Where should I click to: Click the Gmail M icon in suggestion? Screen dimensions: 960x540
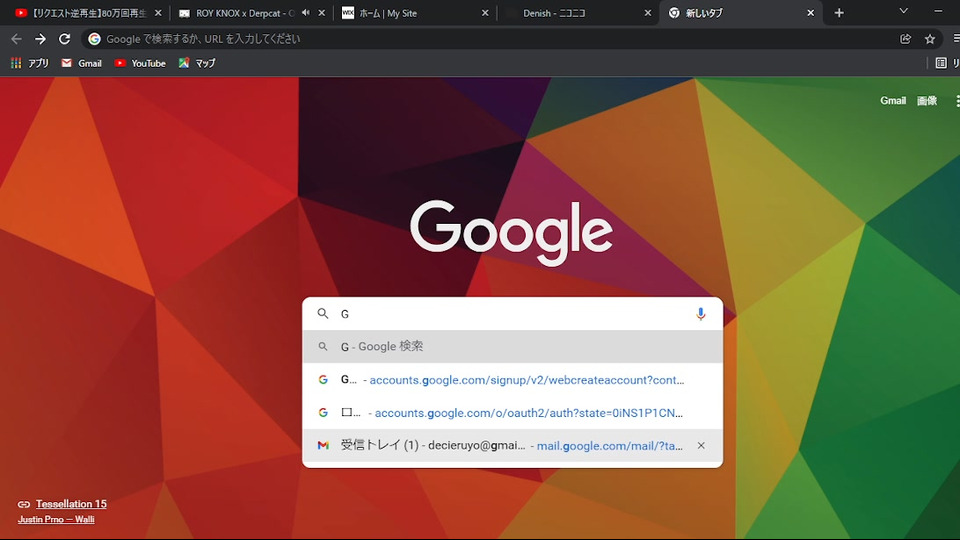tap(323, 446)
